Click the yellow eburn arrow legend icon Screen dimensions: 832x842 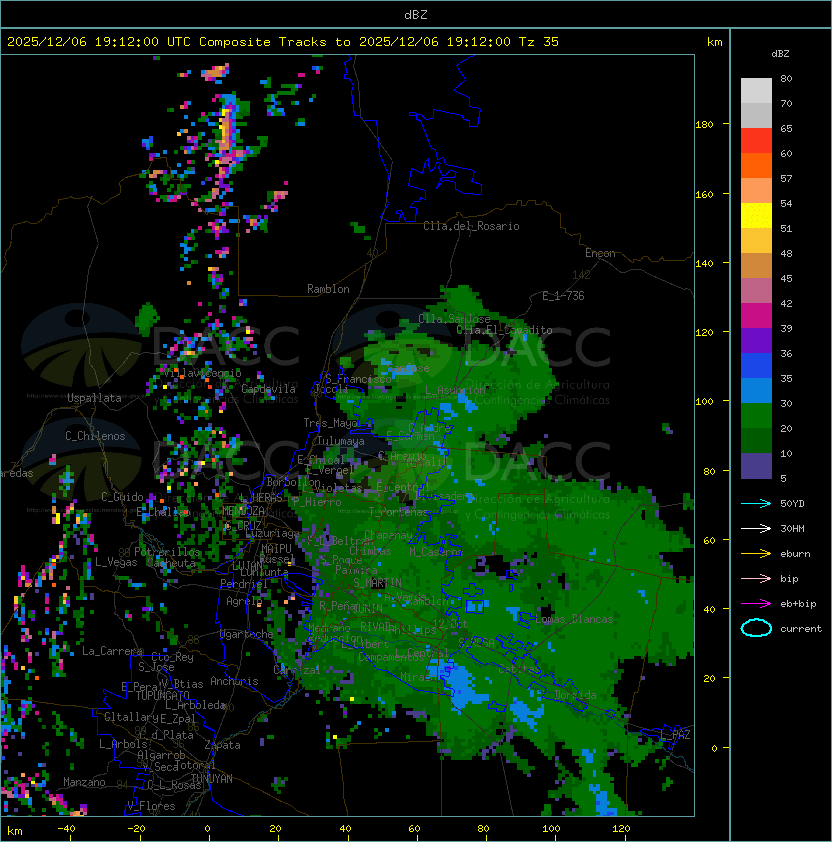tap(756, 554)
